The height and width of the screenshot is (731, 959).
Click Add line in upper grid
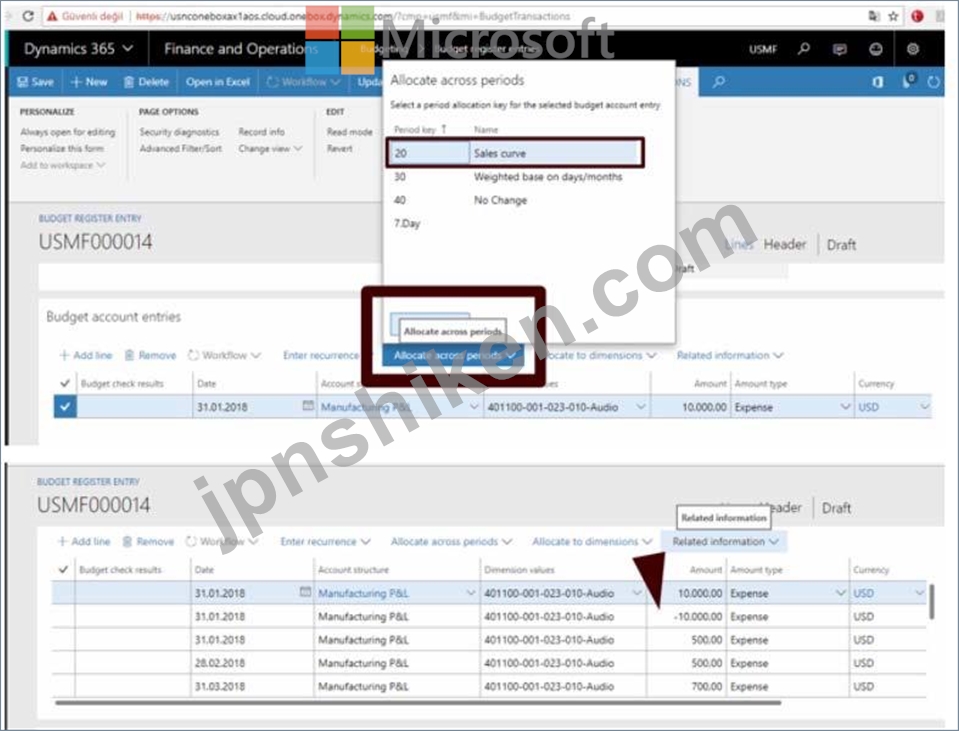click(x=86, y=355)
